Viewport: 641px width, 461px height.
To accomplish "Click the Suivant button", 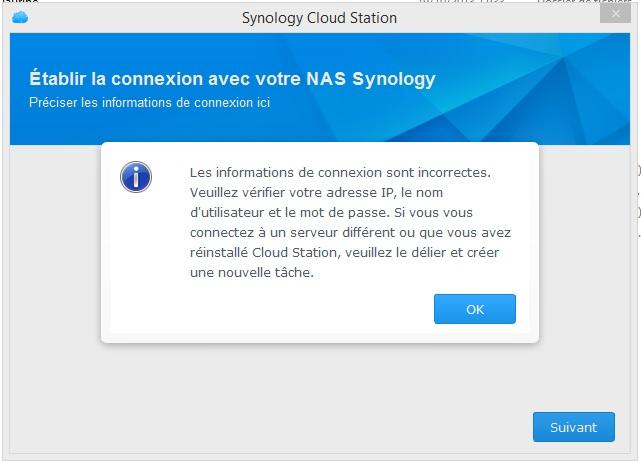I will pyautogui.click(x=574, y=427).
